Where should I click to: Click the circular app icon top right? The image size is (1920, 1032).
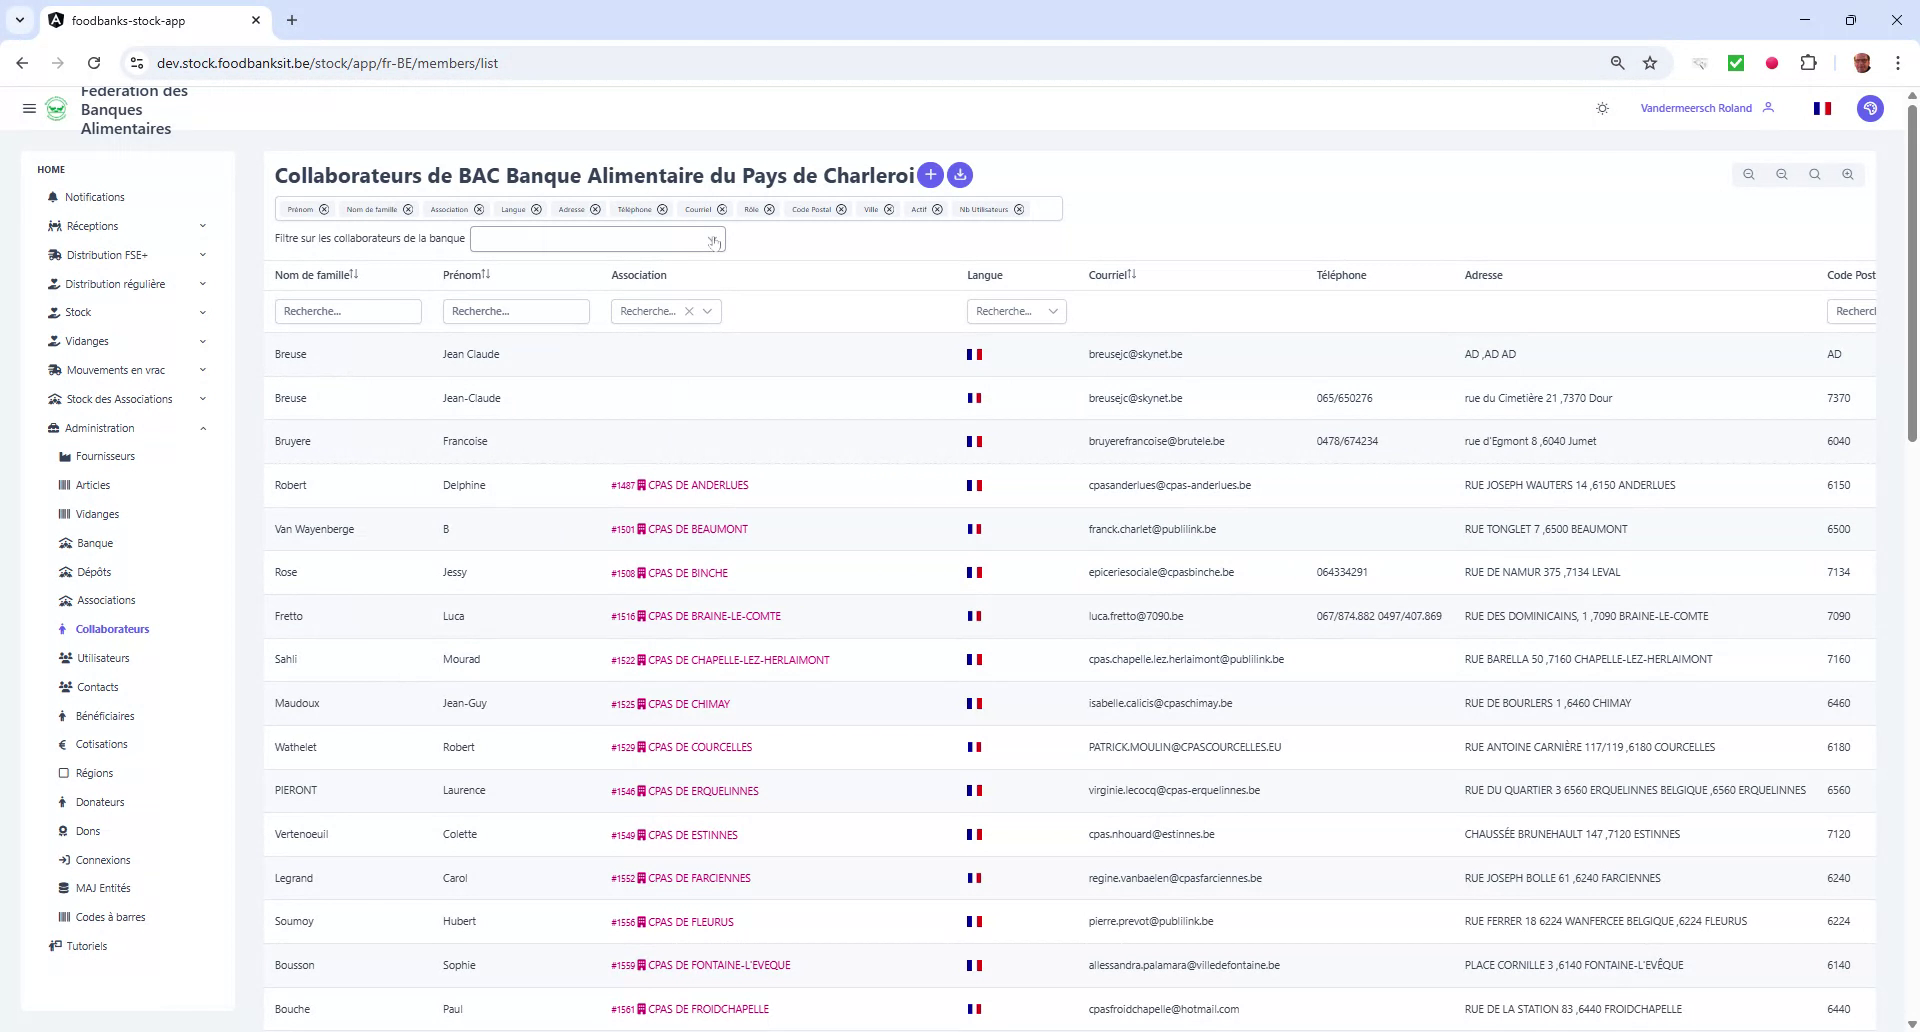click(1871, 108)
